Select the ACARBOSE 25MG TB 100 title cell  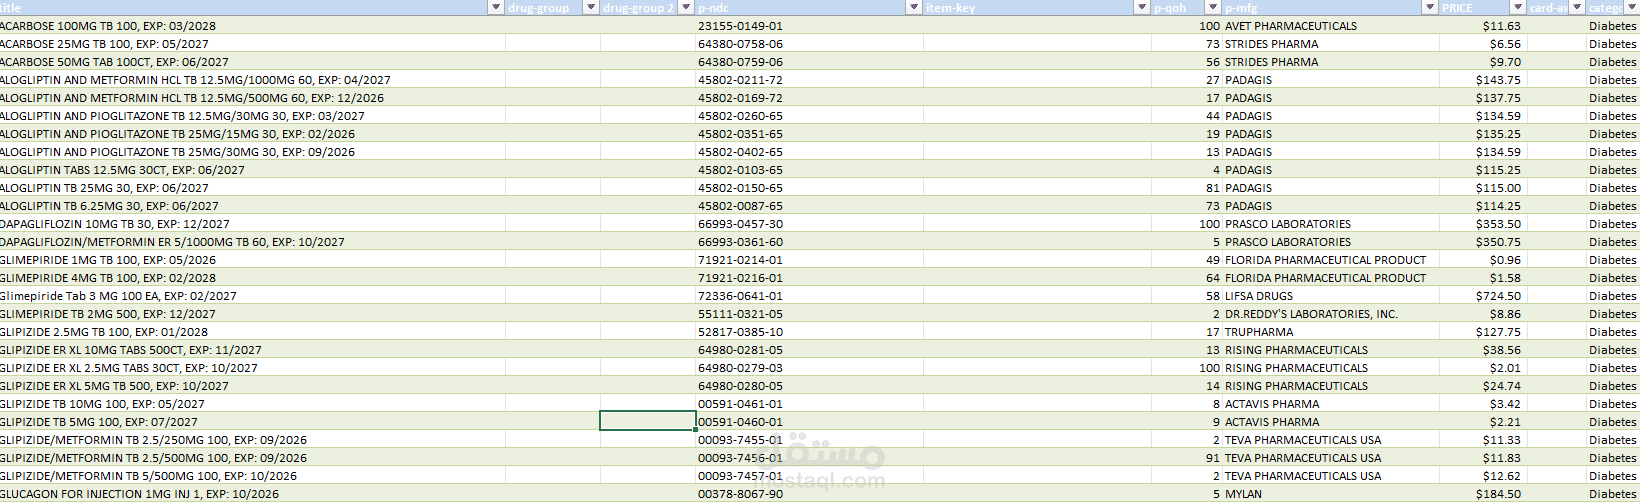click(252, 44)
